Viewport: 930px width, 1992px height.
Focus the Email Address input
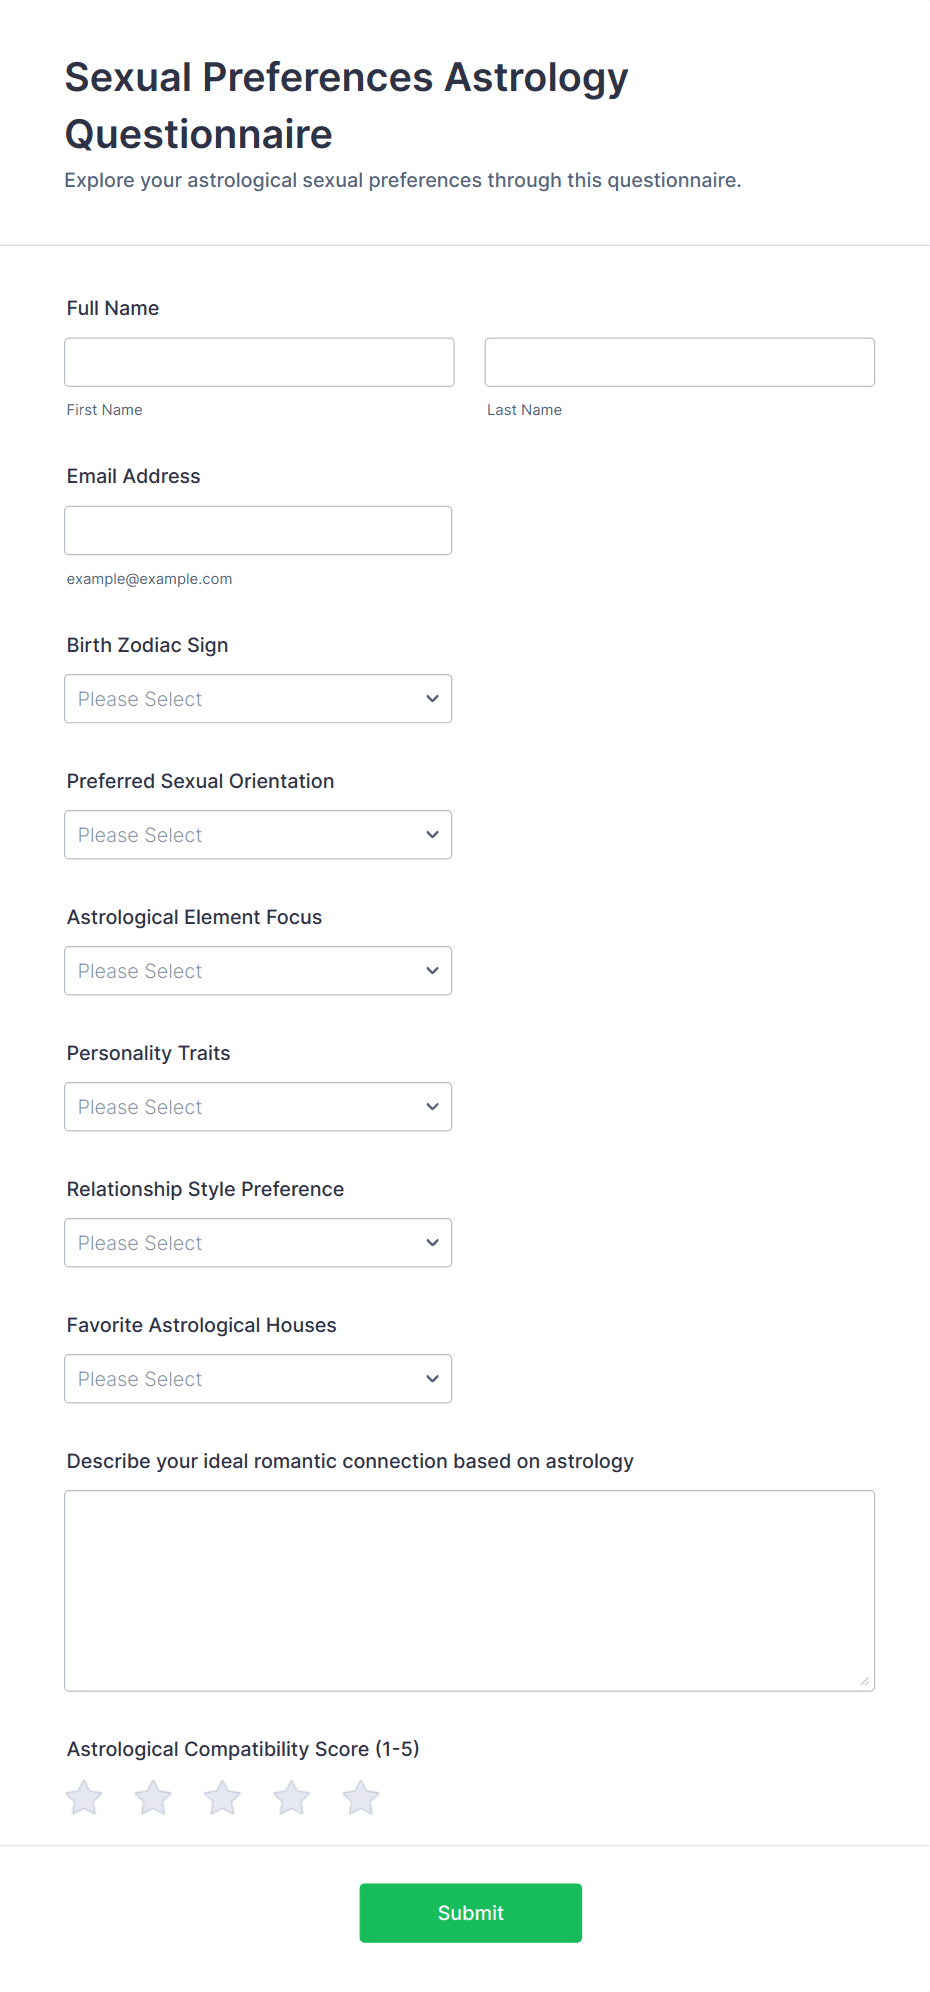click(258, 530)
